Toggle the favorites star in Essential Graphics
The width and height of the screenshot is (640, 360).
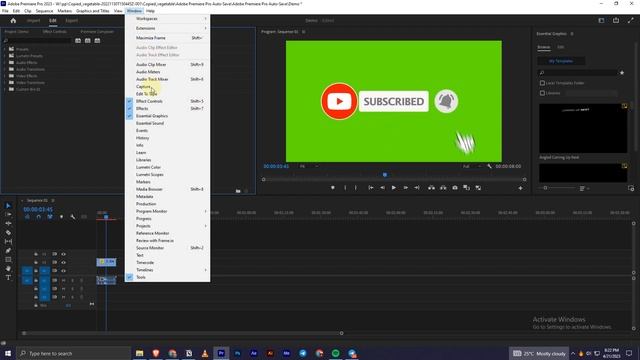pyautogui.click(x=622, y=73)
